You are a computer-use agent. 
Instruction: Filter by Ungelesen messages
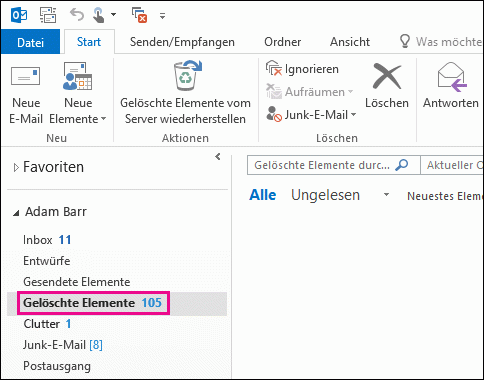325,195
